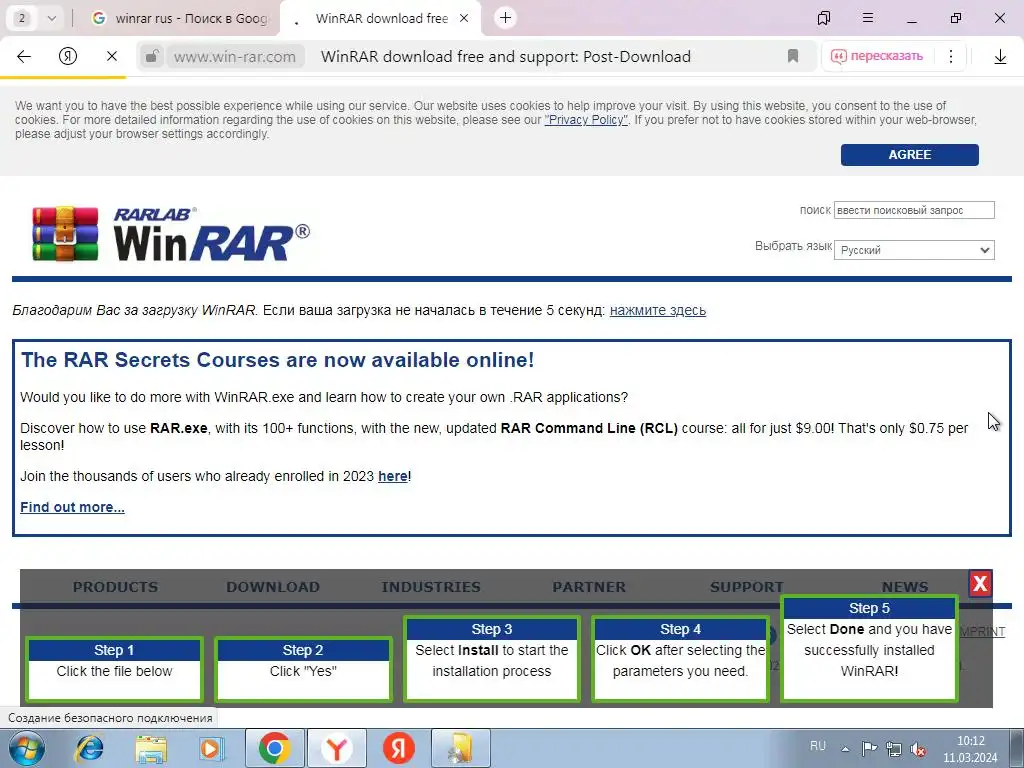
Task: Click the 'here' enrollment link
Action: 393,476
